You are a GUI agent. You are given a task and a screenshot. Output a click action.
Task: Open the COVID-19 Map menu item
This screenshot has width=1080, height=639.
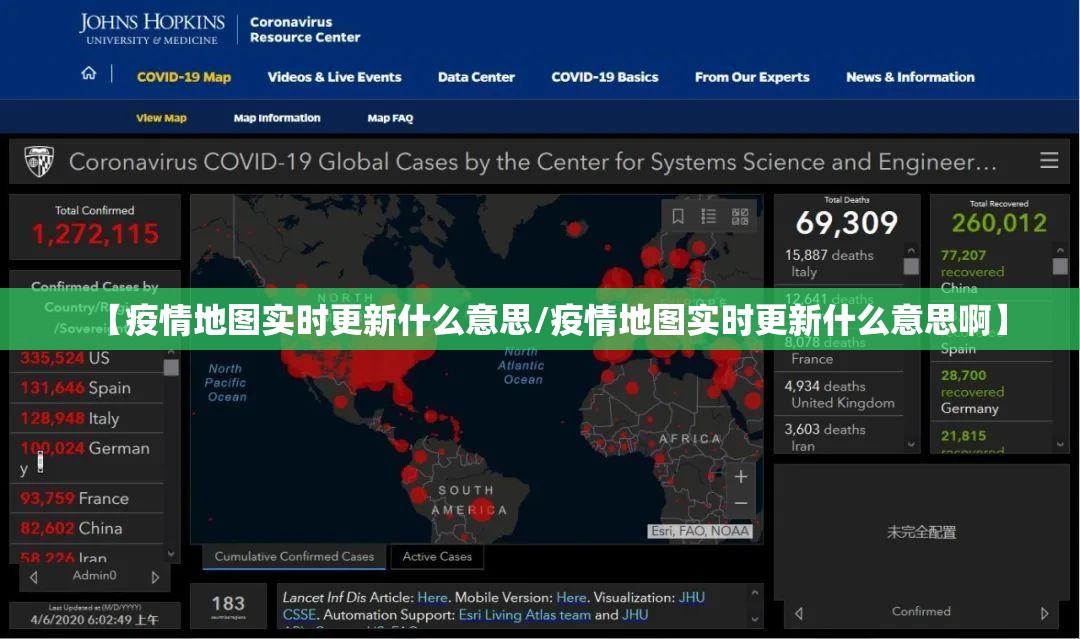pyautogui.click(x=183, y=77)
